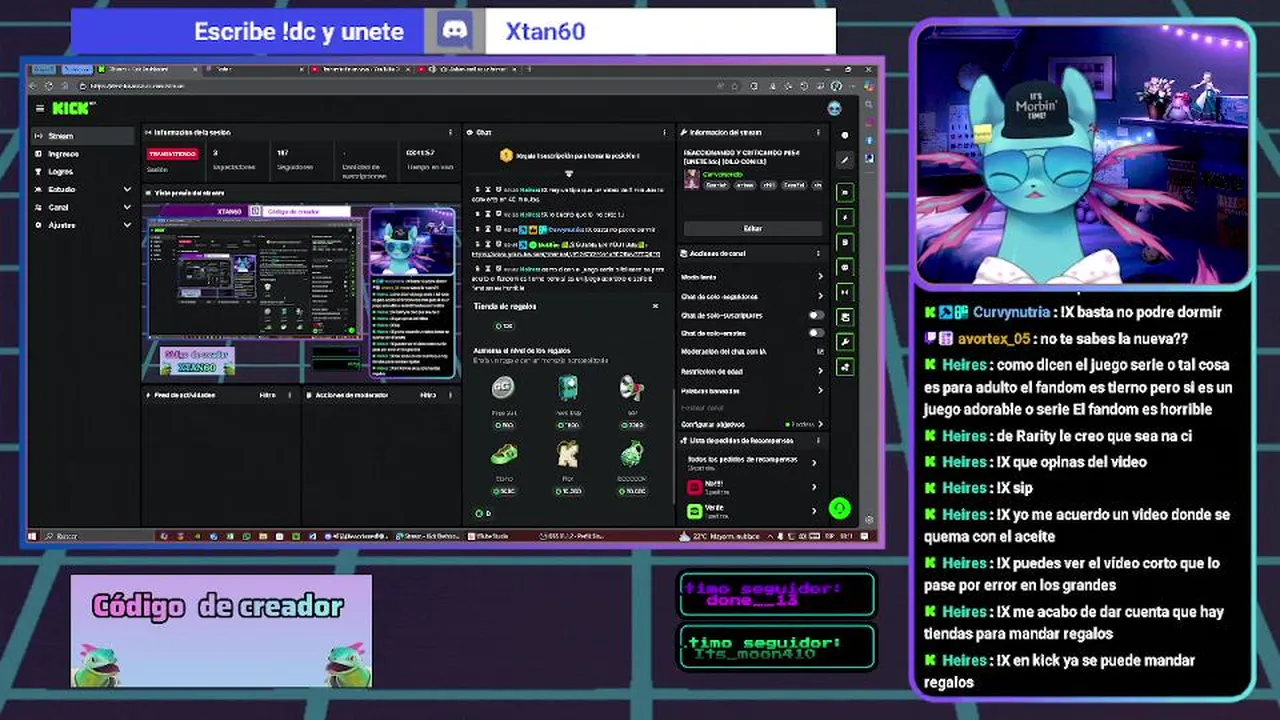Select the golden K trophy gift icon
The image size is (1280, 720).
pyautogui.click(x=568, y=454)
